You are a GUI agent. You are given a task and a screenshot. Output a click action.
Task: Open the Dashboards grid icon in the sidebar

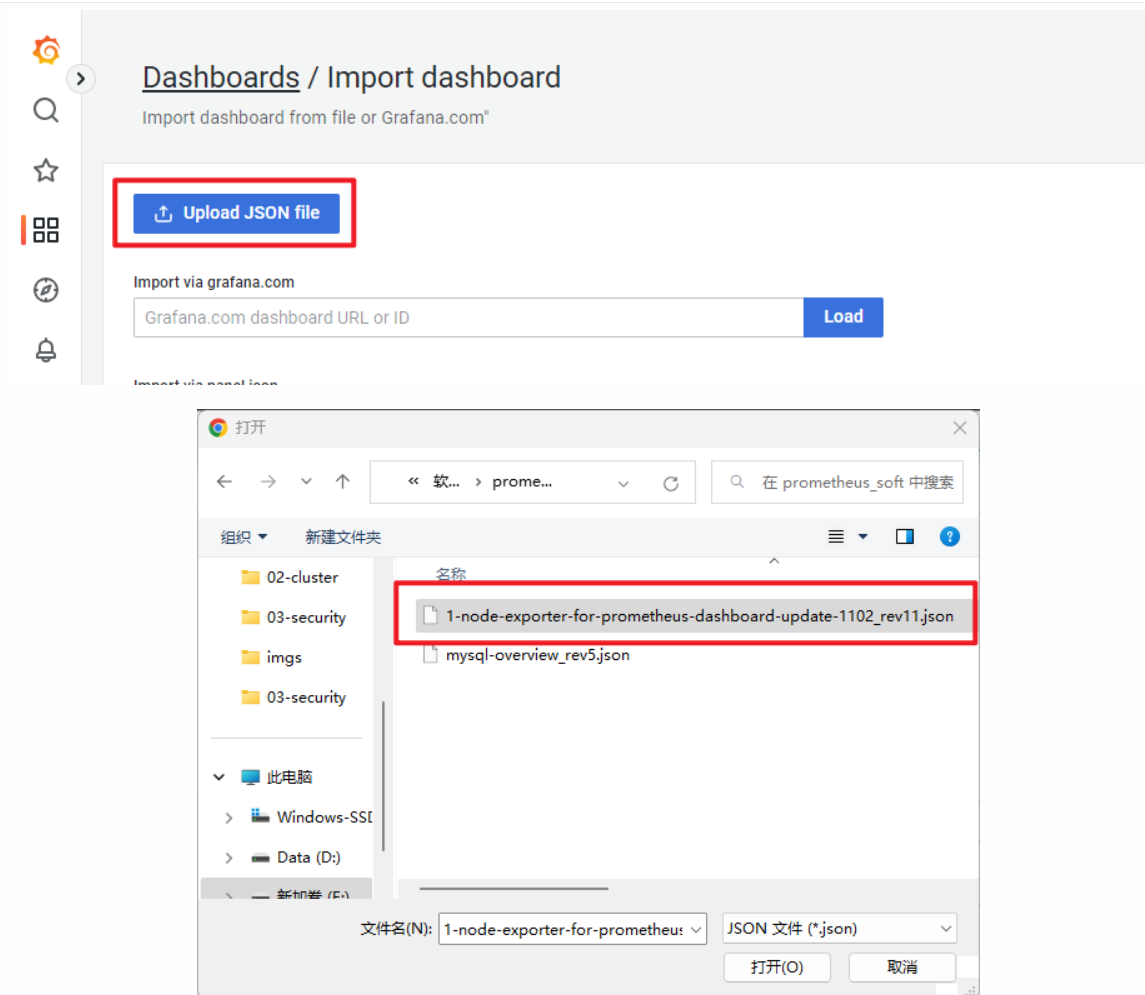point(46,230)
